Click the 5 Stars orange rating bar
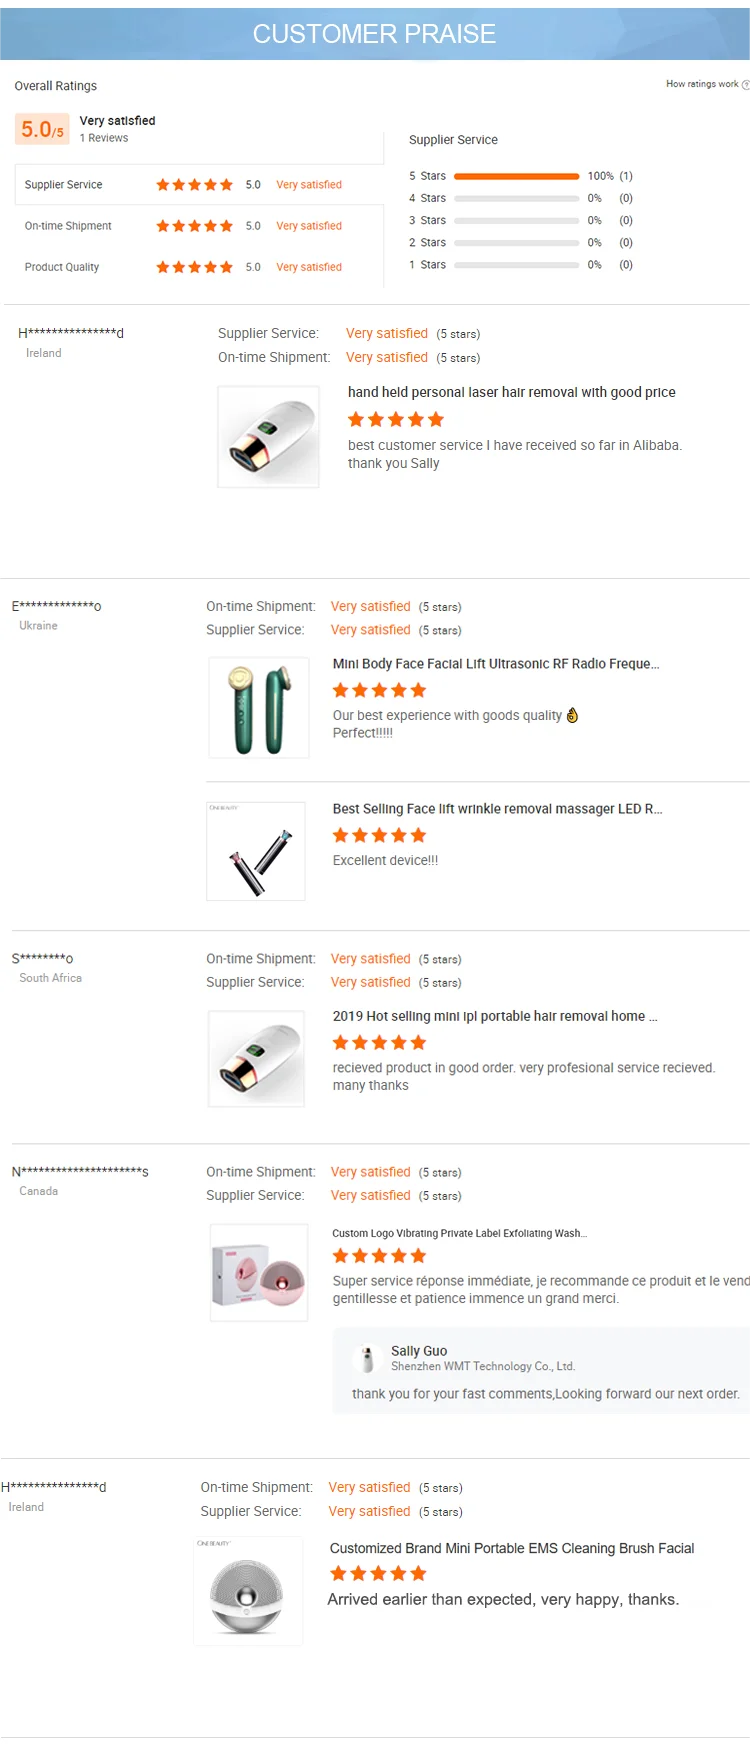Screen dimensions: 750x1744 [516, 176]
